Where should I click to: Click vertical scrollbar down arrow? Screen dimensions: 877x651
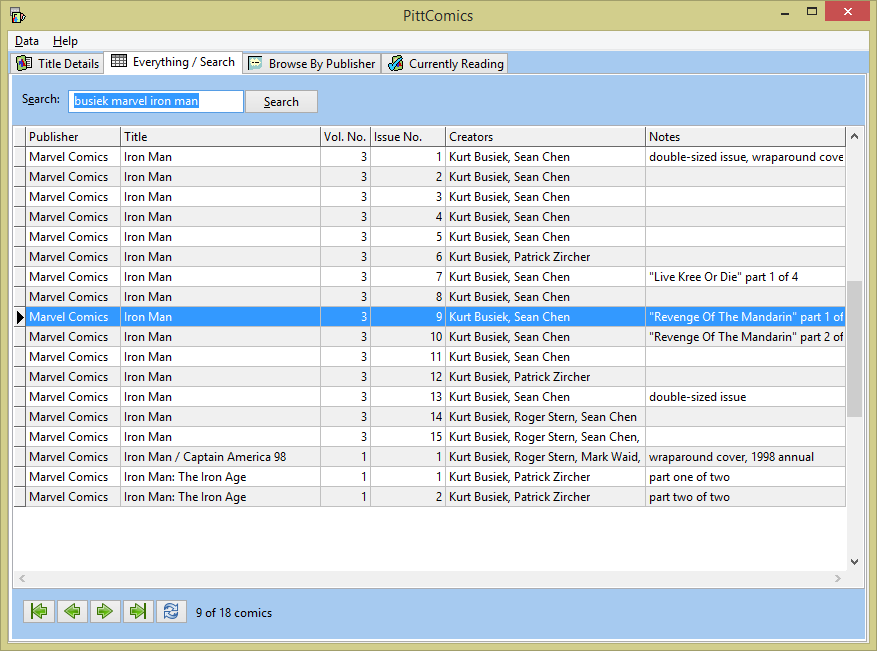(x=854, y=562)
